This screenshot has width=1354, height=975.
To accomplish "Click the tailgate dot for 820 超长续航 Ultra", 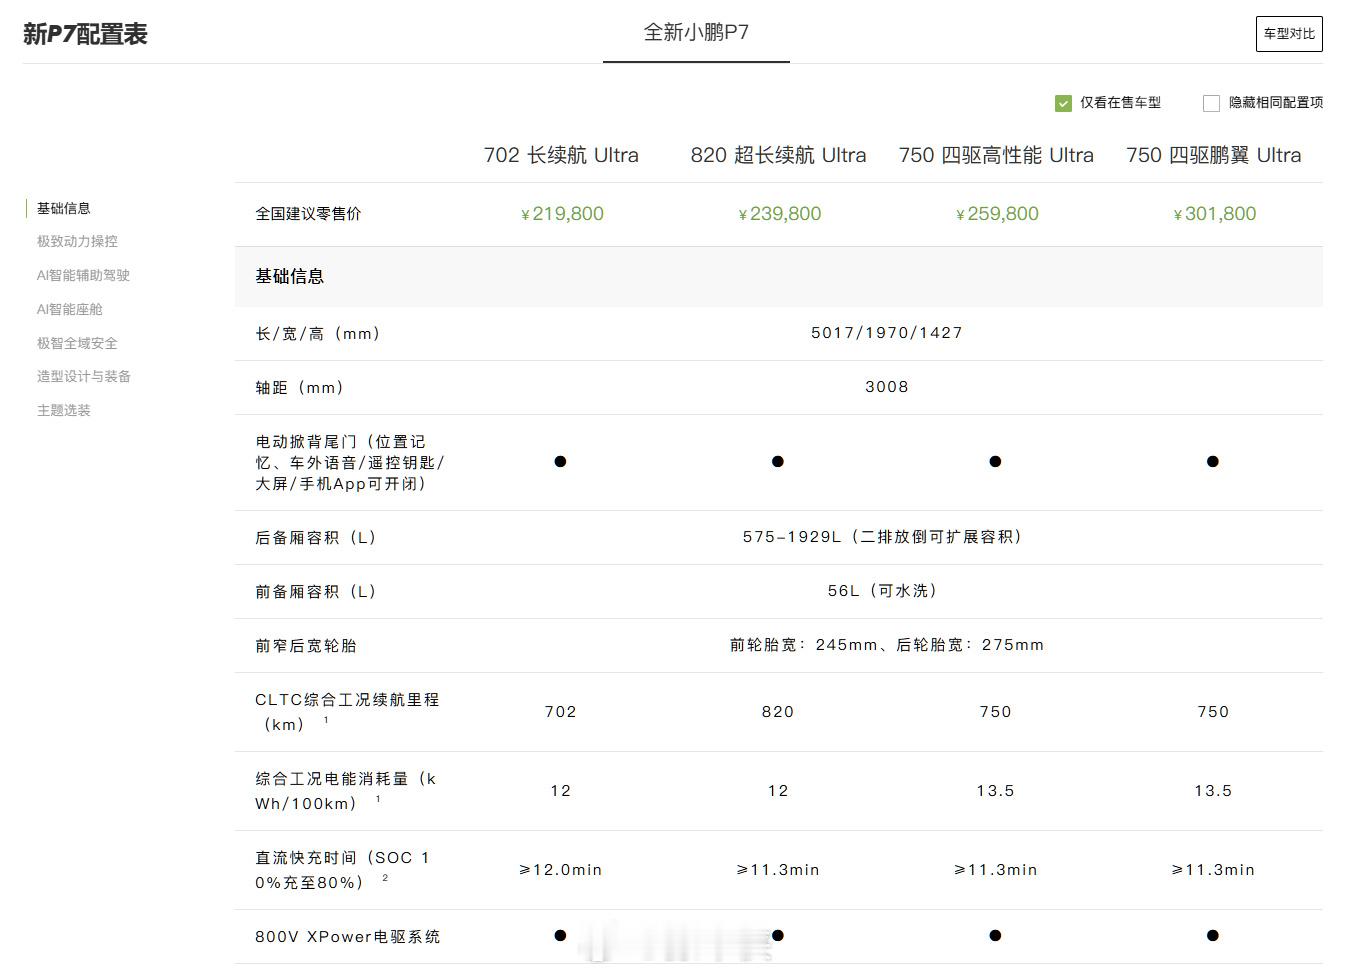I will (x=778, y=461).
